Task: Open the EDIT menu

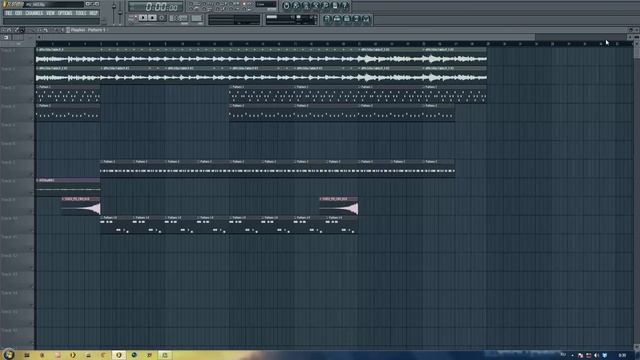Action: 19,13
